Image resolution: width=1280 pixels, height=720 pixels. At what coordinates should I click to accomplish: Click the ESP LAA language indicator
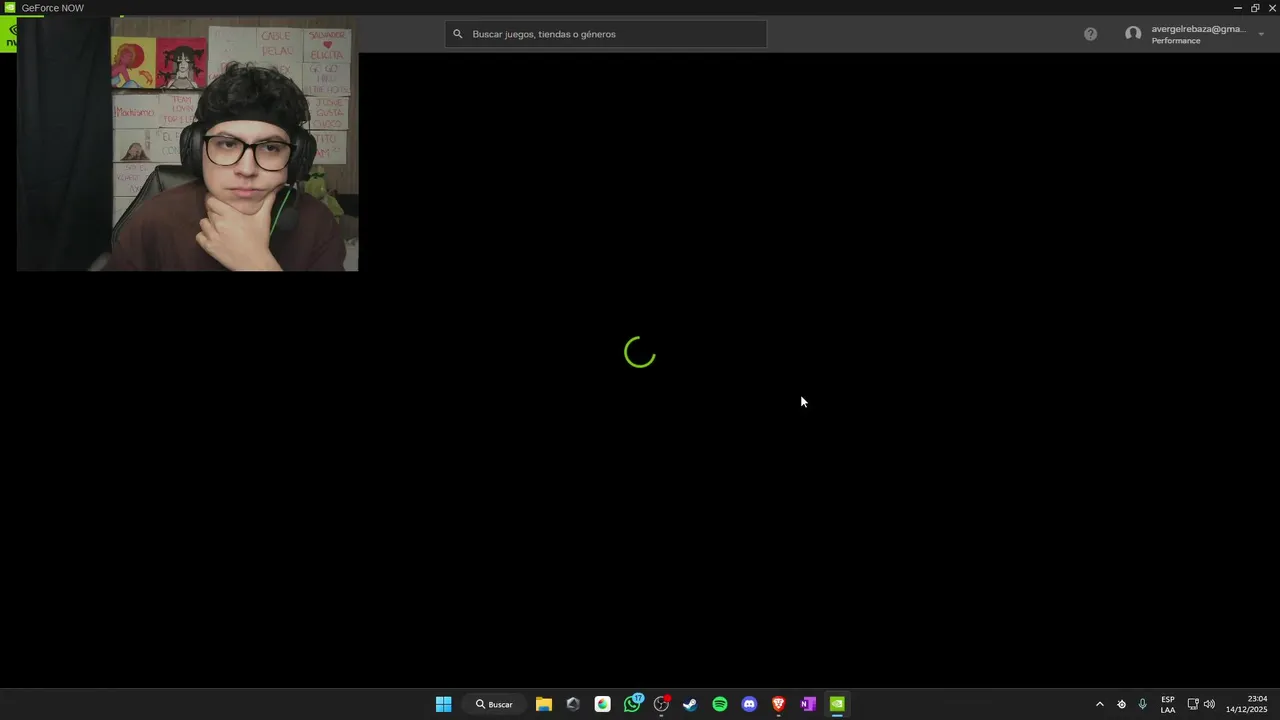pos(1168,704)
